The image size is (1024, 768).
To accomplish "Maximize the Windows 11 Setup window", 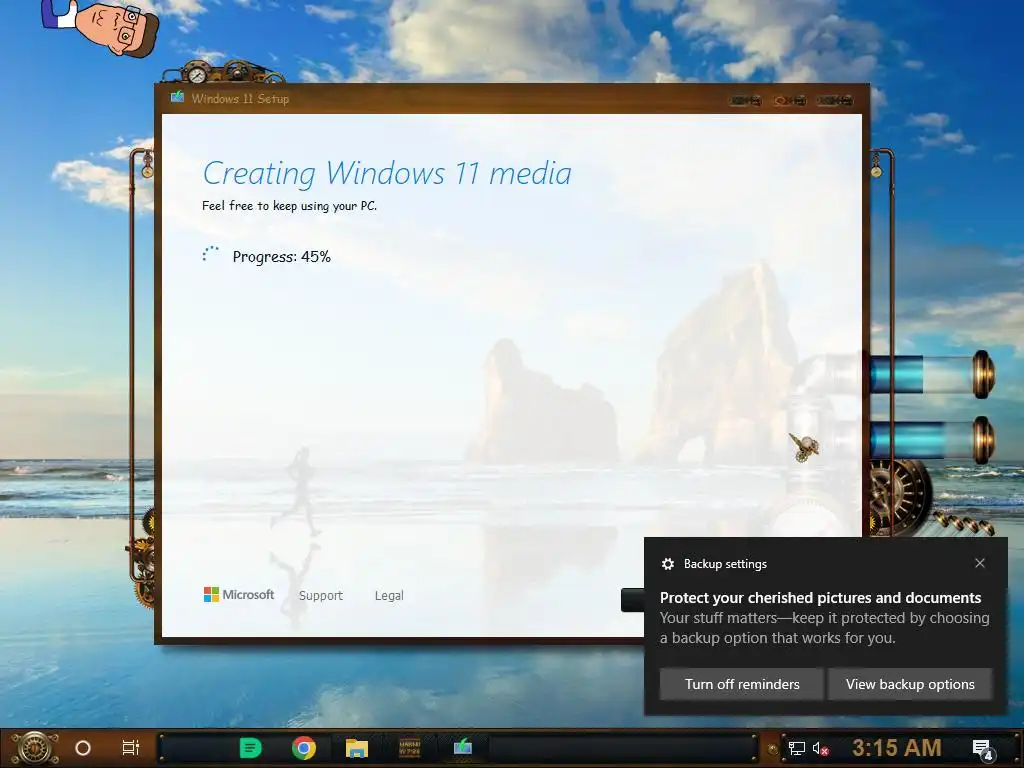I will point(790,101).
